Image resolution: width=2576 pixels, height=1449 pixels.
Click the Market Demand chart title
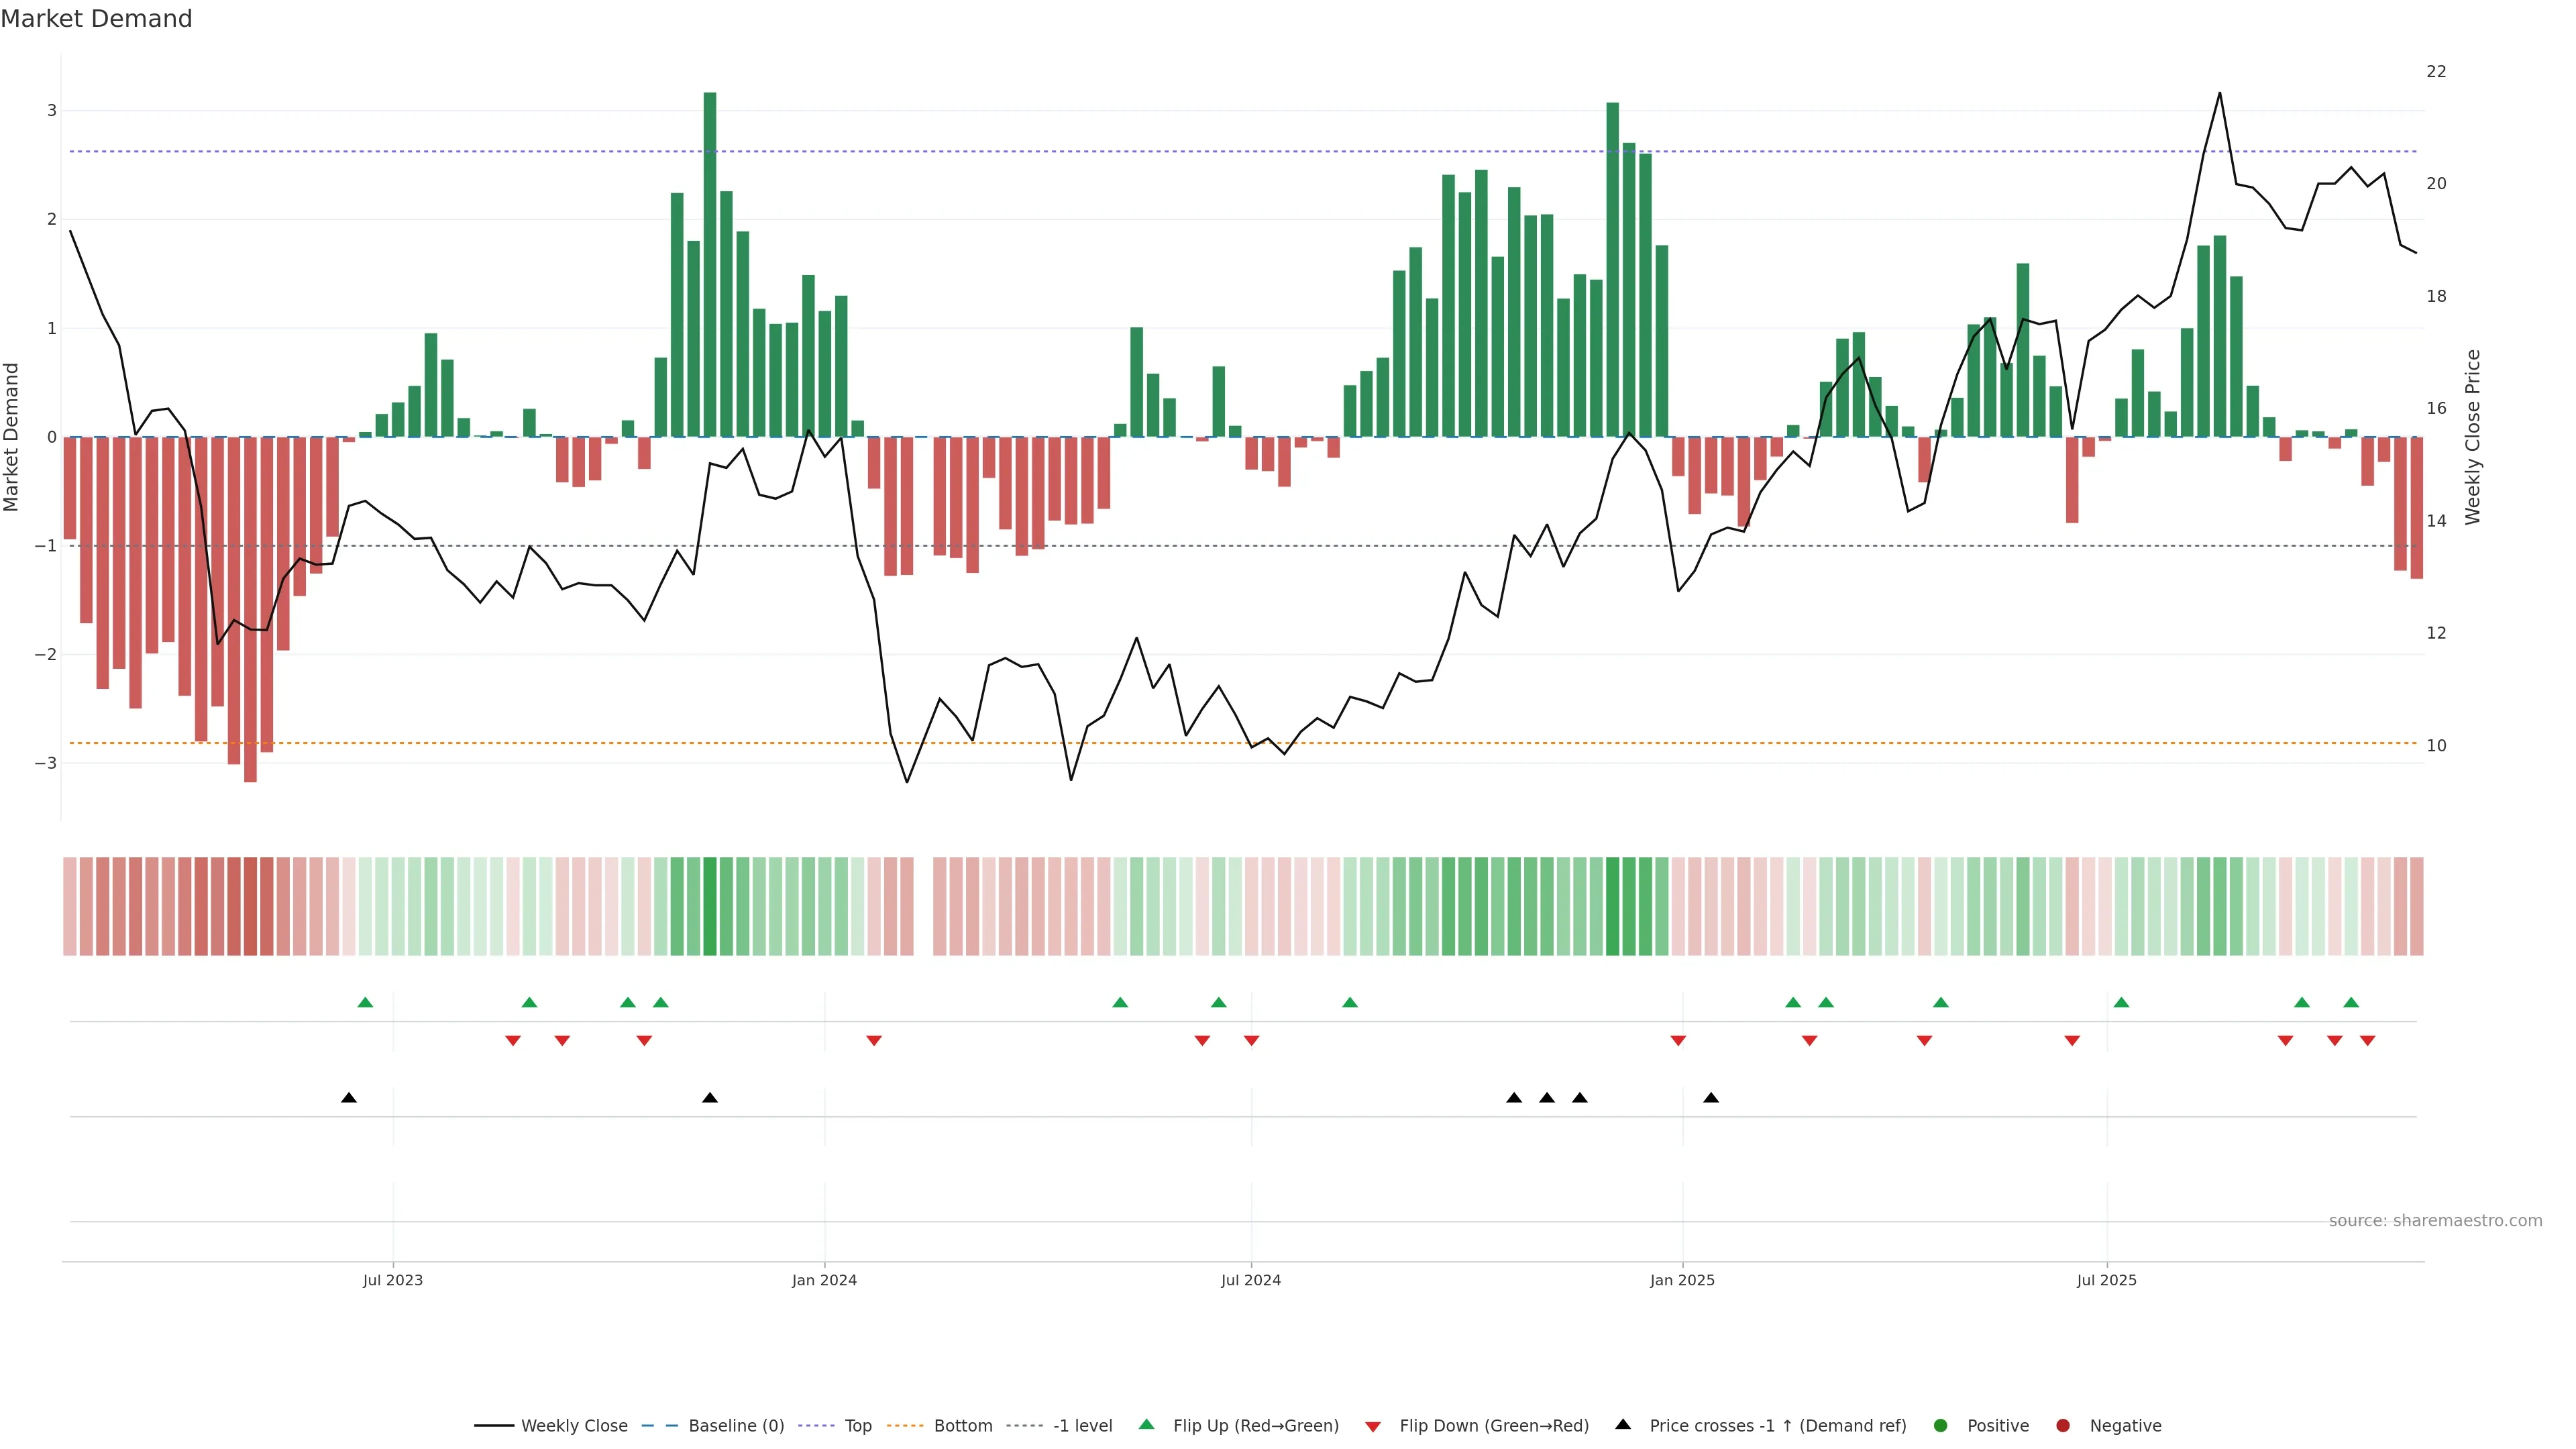point(96,19)
